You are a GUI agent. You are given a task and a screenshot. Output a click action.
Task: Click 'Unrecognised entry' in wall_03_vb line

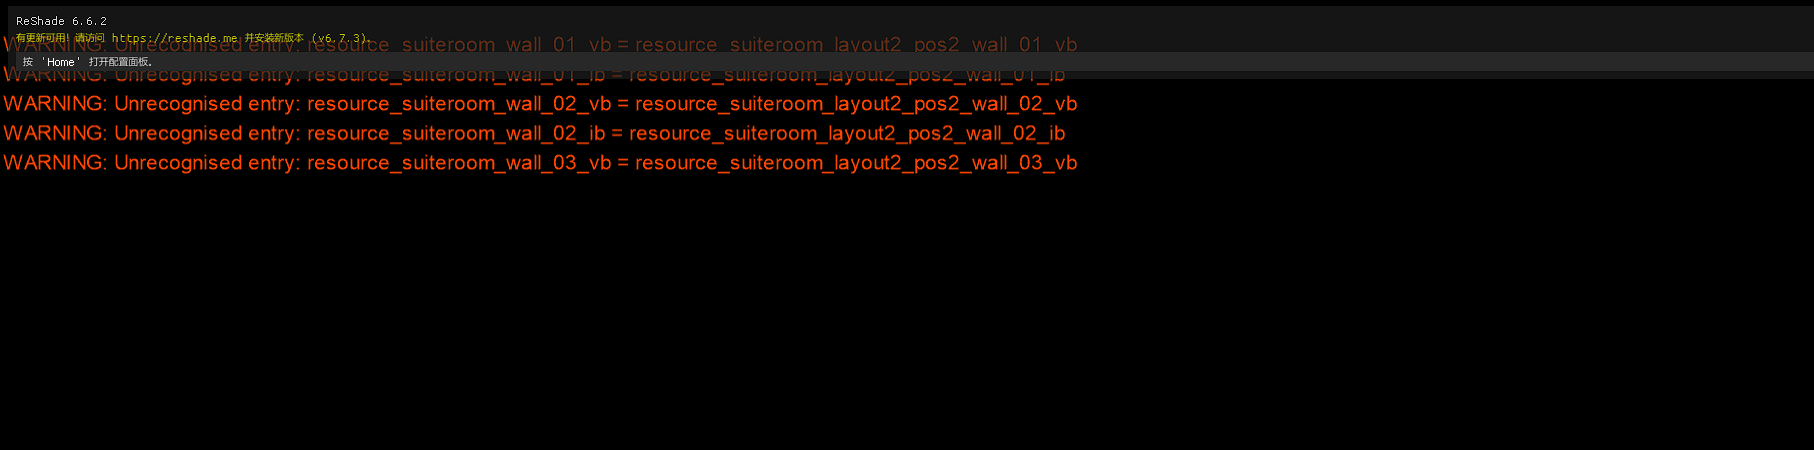pyautogui.click(x=207, y=163)
